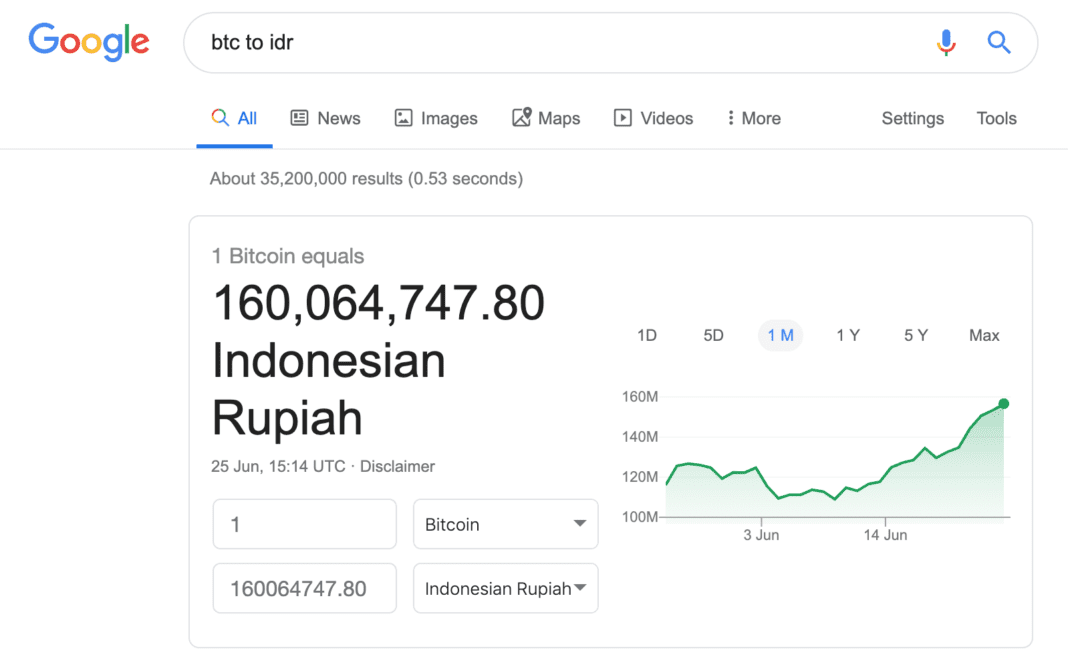Select the 5D chart range
Viewport: 1068px width, 667px height.
[713, 336]
